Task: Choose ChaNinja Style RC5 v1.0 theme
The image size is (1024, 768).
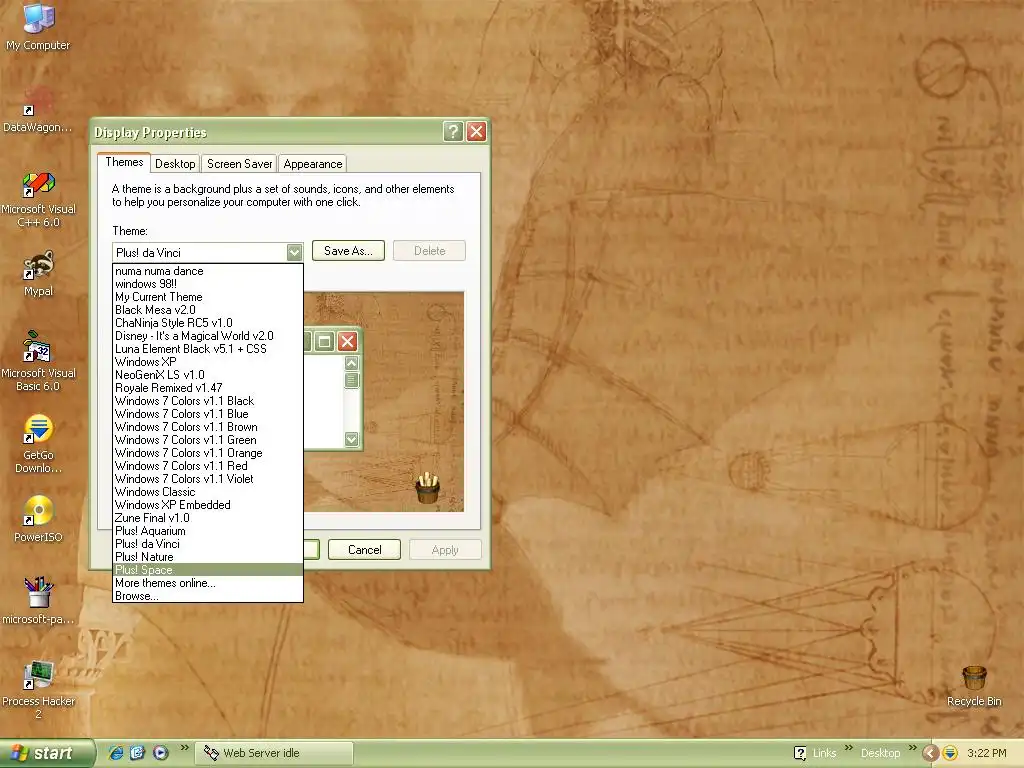Action: click(x=208, y=323)
